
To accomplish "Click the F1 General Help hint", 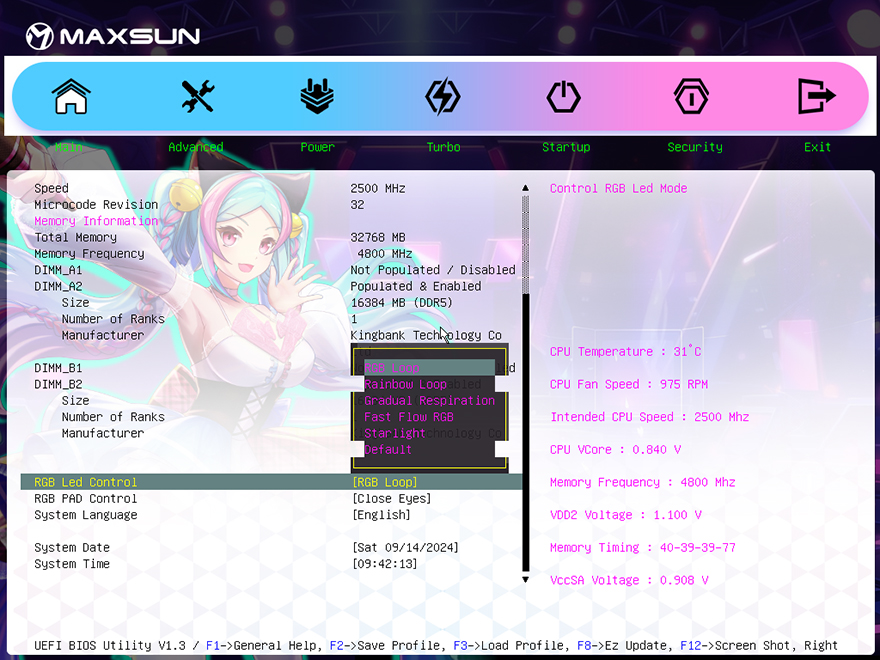I will point(264,645).
